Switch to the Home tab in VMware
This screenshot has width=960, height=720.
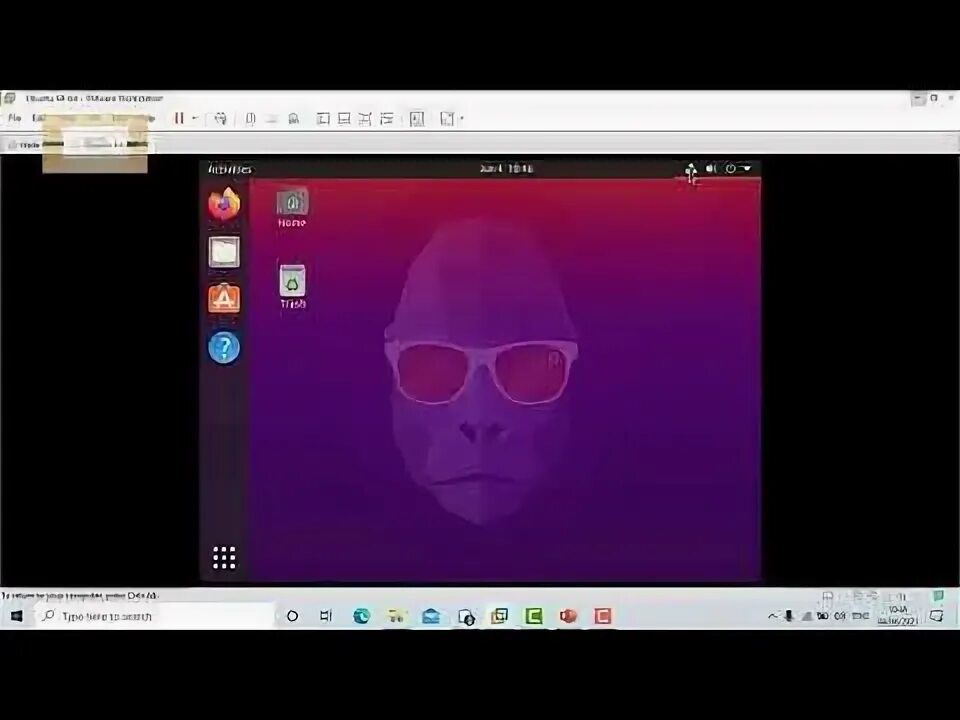(x=24, y=145)
